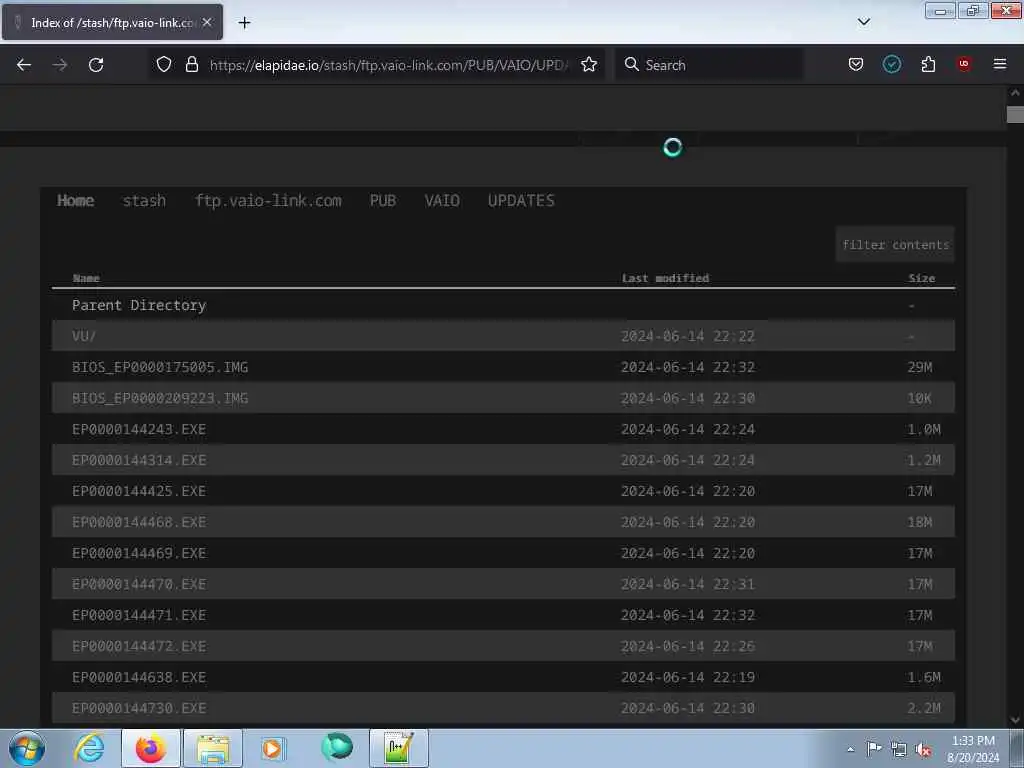
Task: Click the forward navigation arrow
Action: pyautogui.click(x=60, y=65)
